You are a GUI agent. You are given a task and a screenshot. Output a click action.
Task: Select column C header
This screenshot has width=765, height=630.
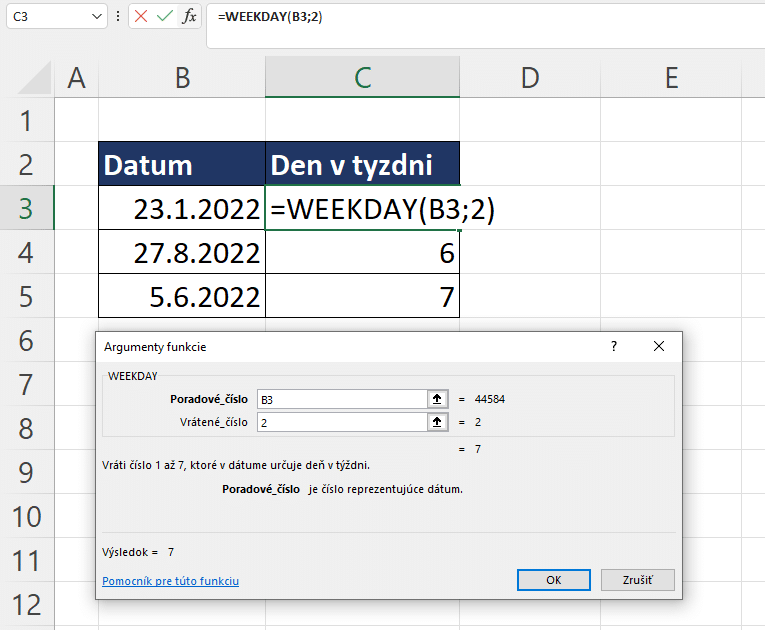(x=362, y=78)
